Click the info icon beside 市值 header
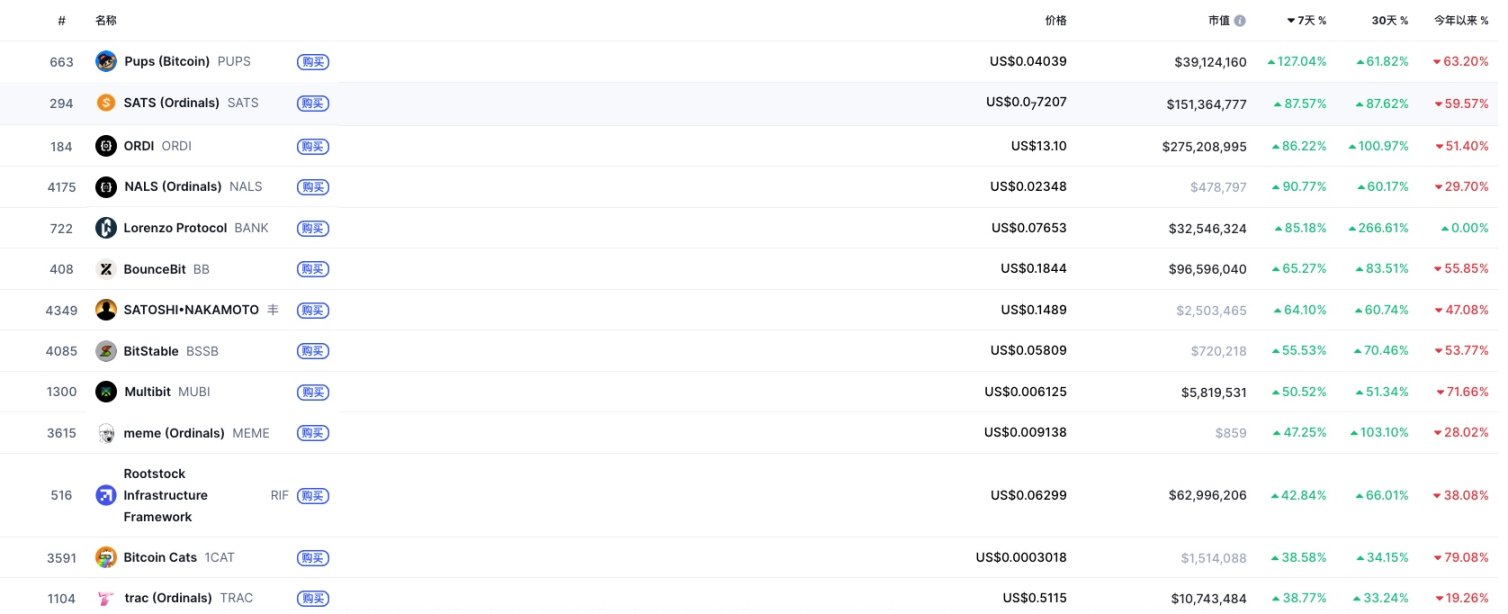 [1240, 21]
